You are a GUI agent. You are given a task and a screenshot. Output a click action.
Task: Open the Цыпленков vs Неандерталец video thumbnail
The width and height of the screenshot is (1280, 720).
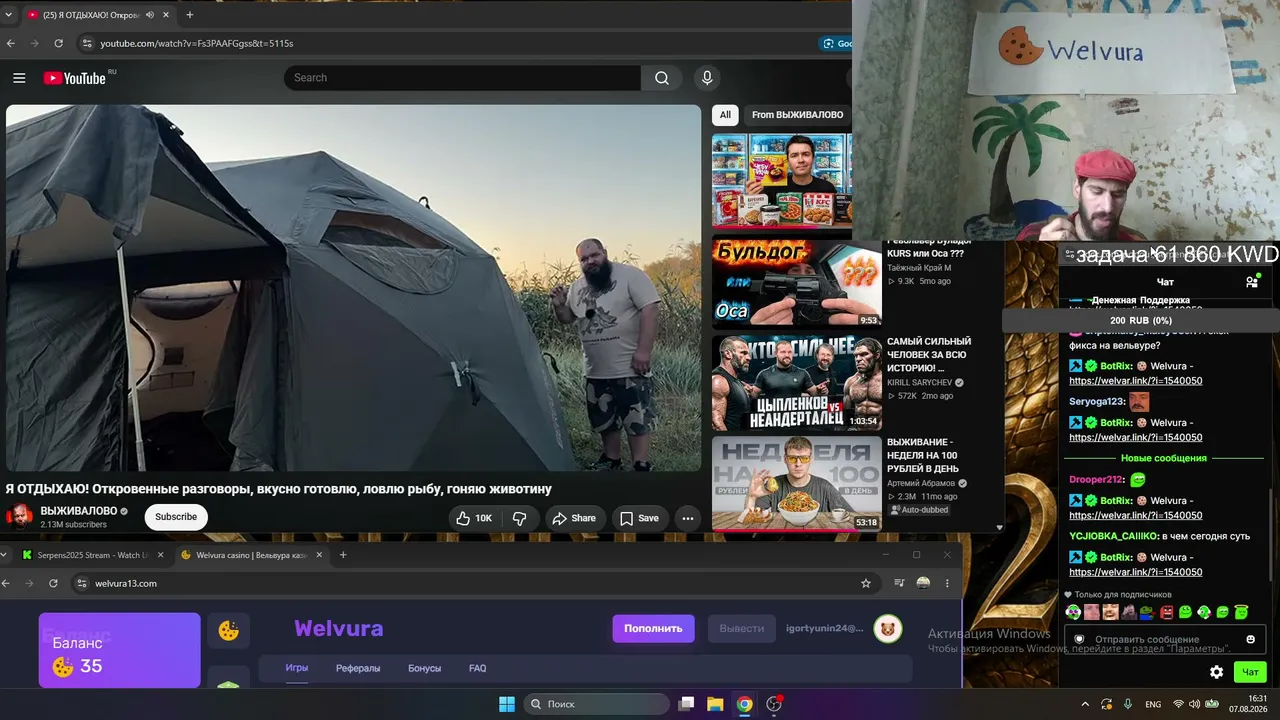coord(796,383)
